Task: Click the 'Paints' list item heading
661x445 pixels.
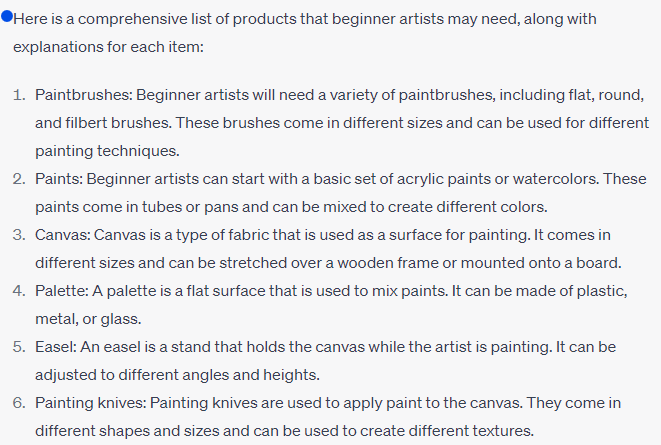Action: pyautogui.click(x=58, y=179)
